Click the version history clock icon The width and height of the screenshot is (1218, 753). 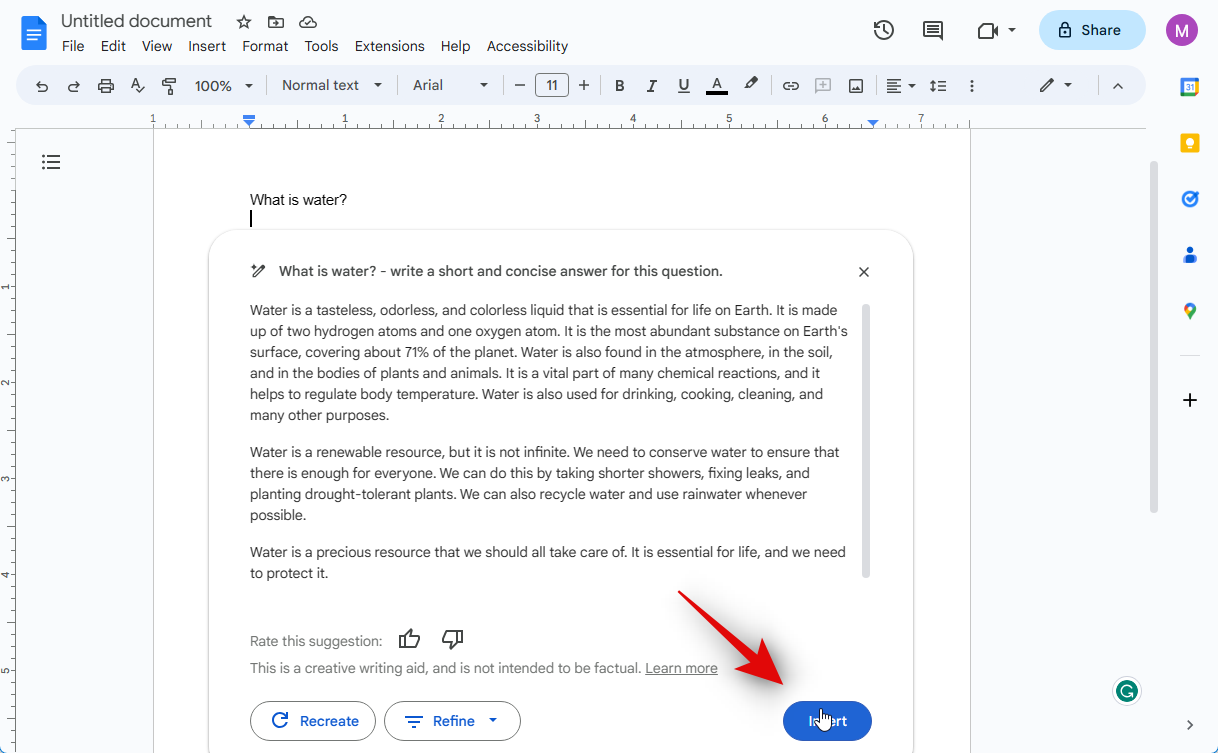click(x=883, y=30)
